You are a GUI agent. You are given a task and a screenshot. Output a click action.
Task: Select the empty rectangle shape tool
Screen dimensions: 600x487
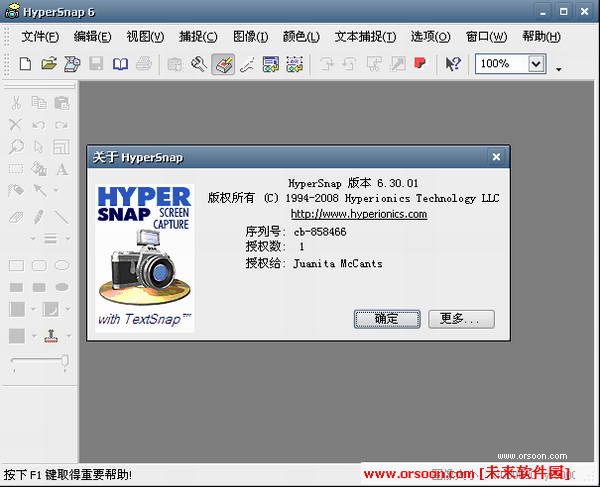(x=16, y=265)
